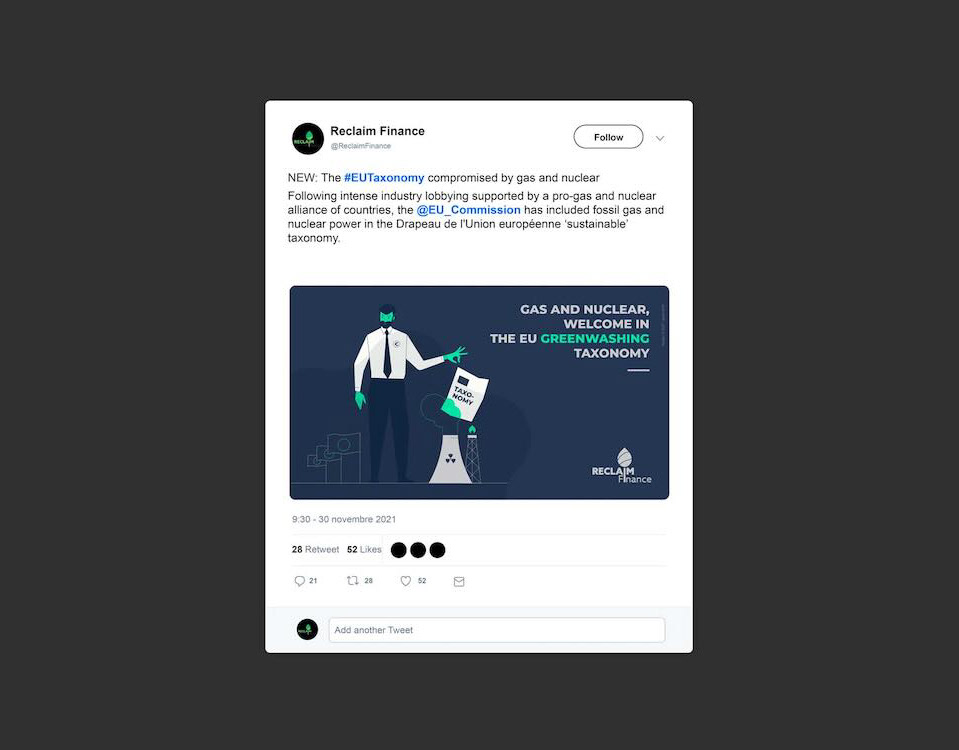Open the @EU_Commission mention link
The height and width of the screenshot is (750, 959).
468,210
